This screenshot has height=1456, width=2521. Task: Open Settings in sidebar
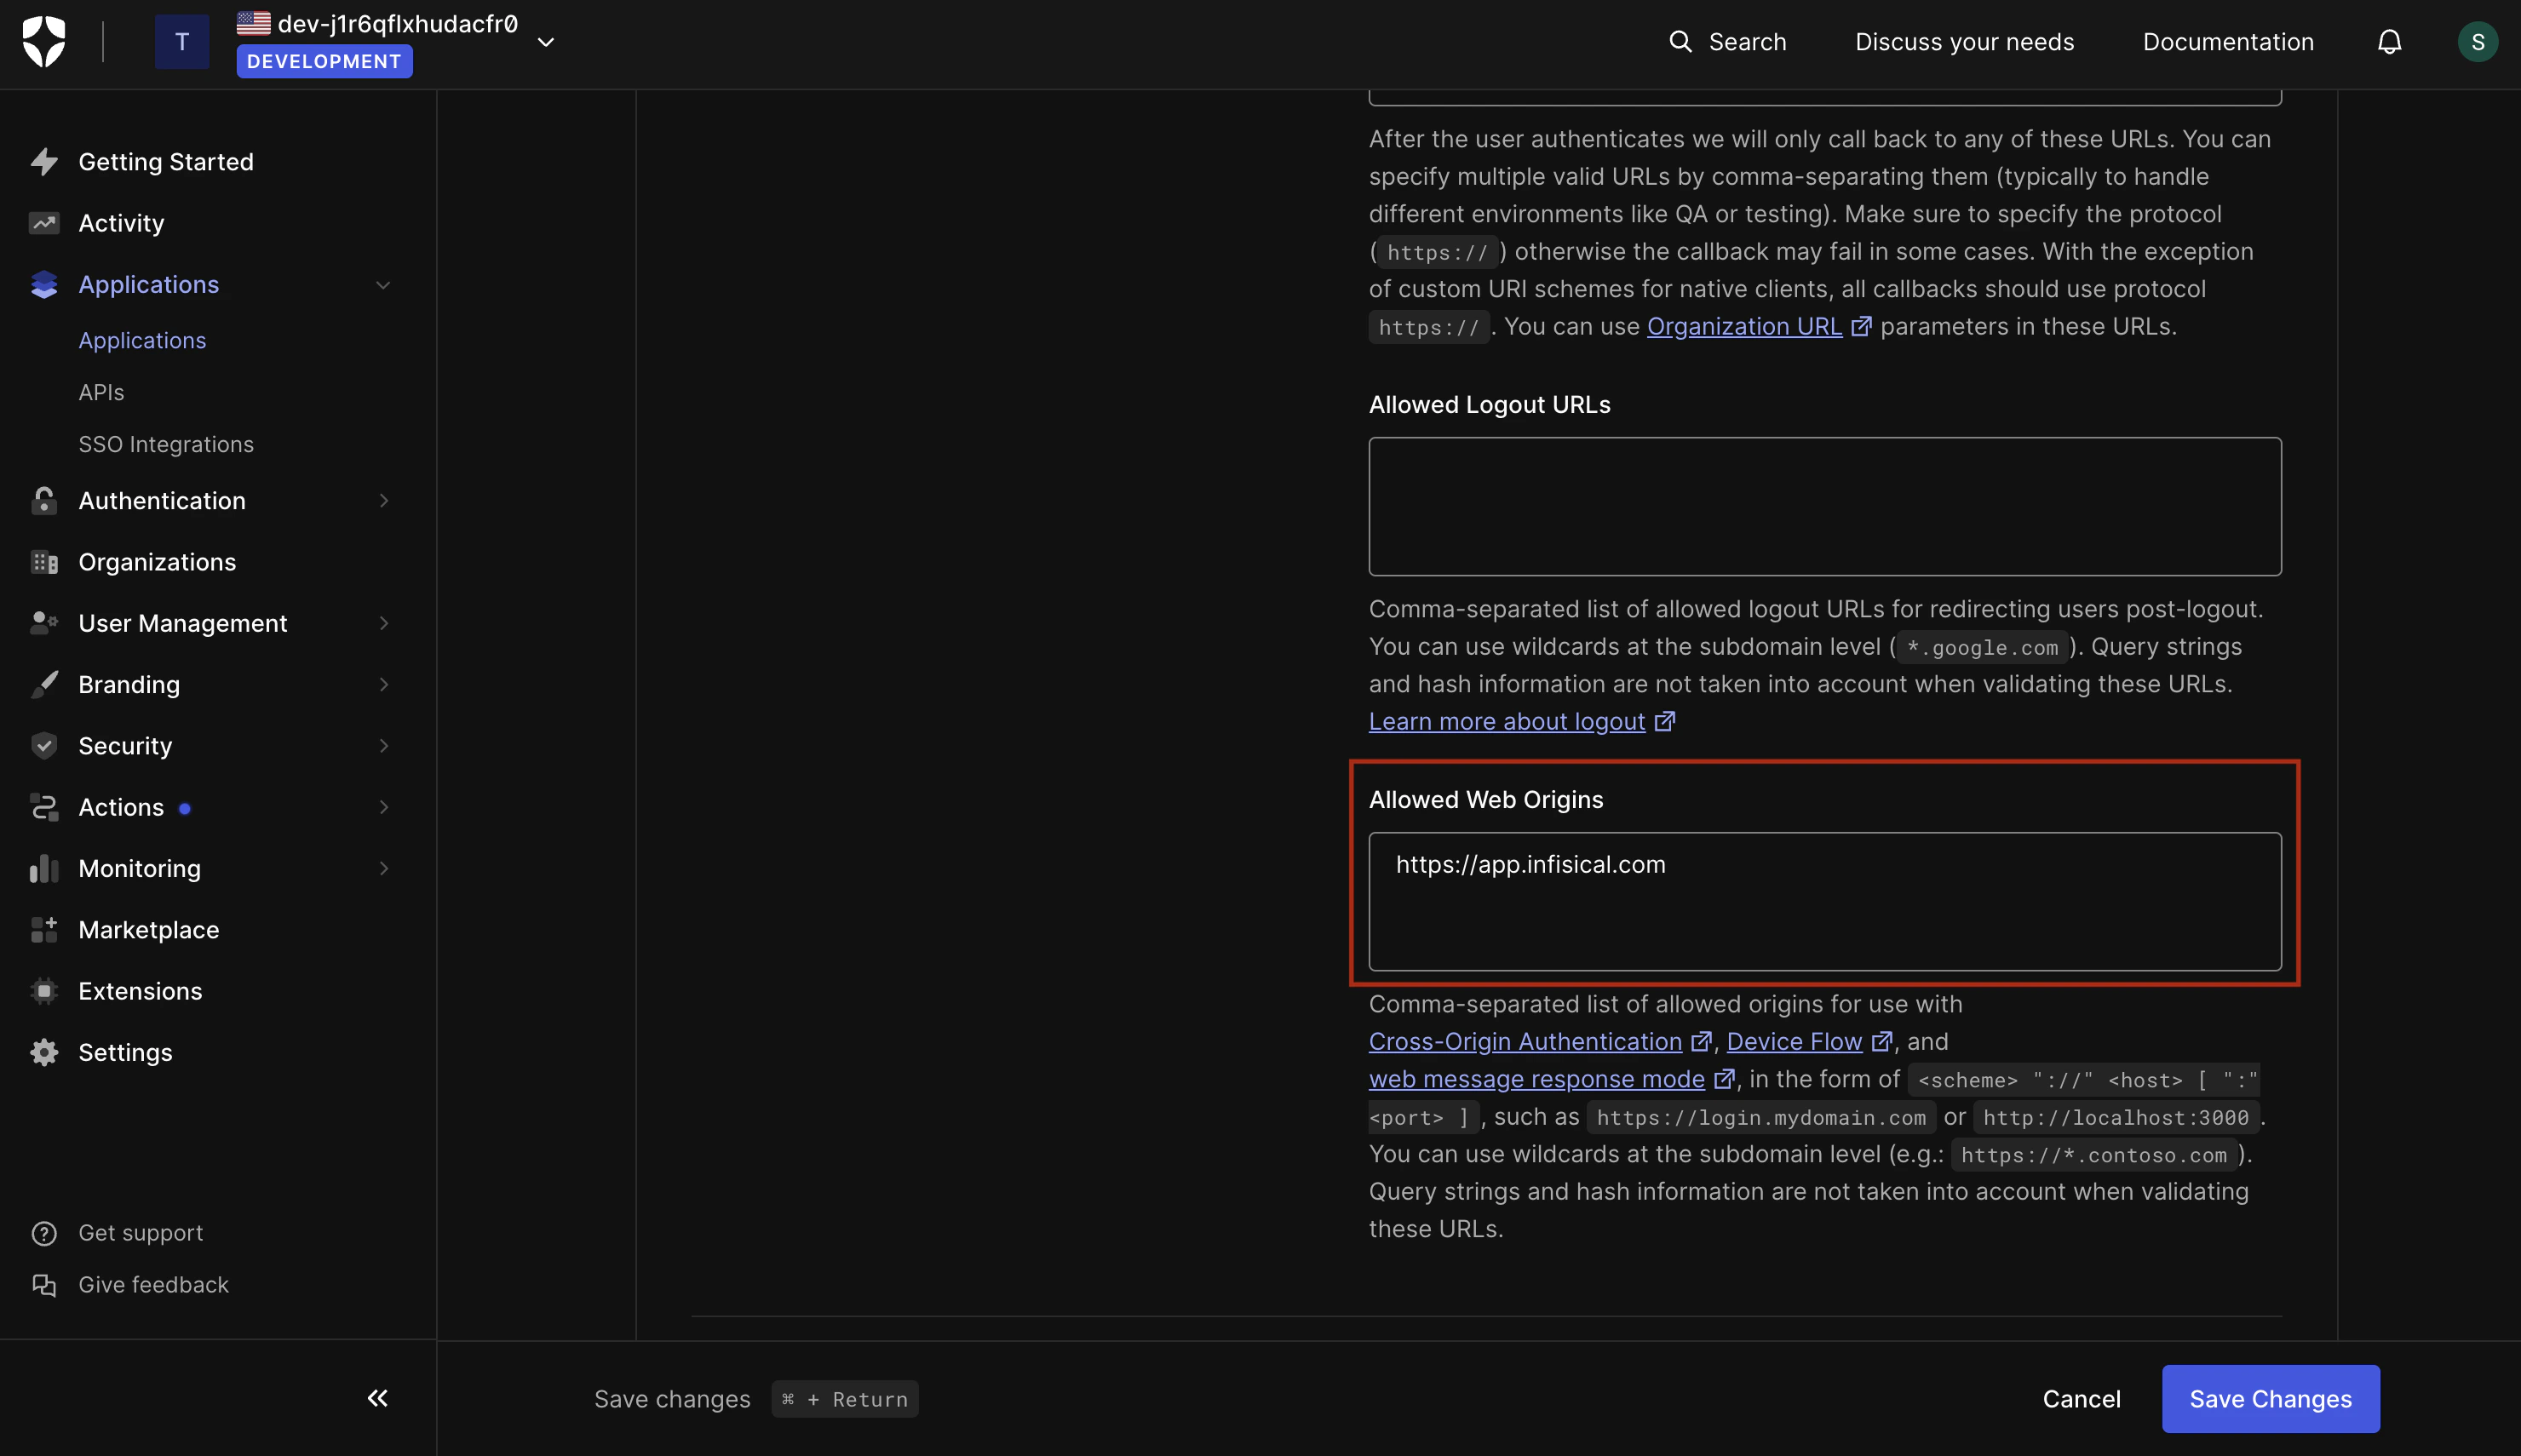(125, 1052)
